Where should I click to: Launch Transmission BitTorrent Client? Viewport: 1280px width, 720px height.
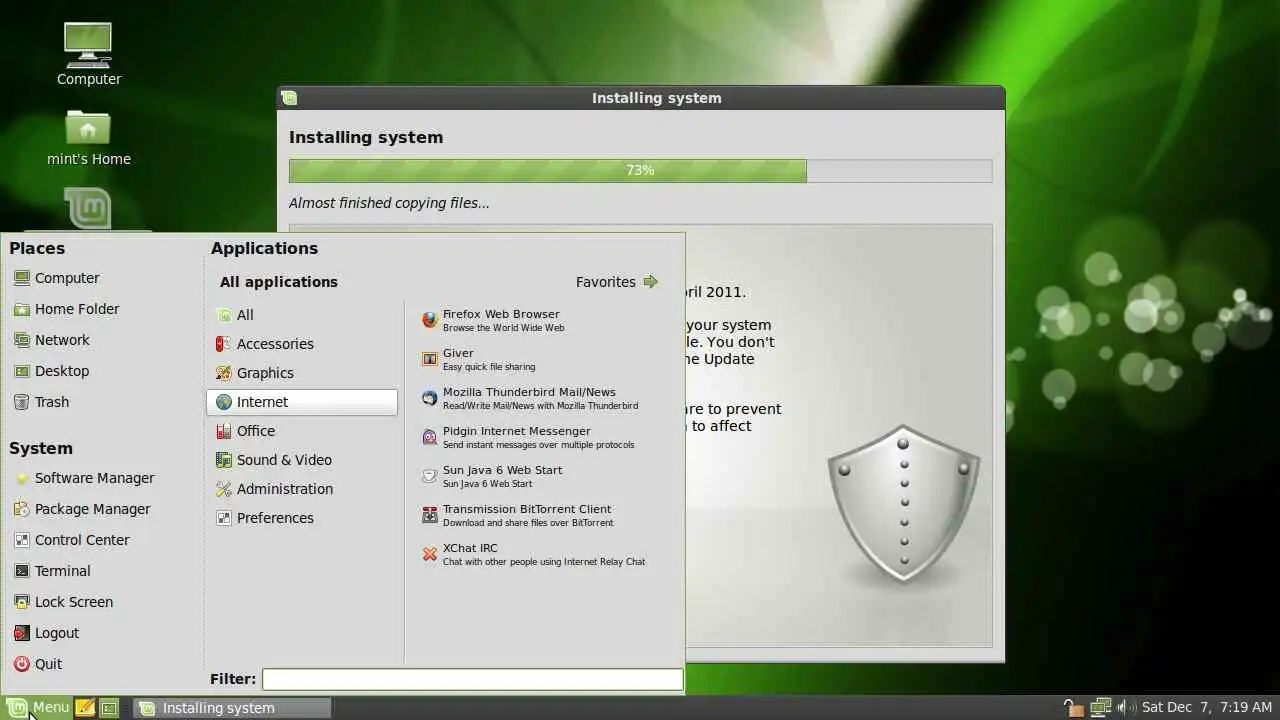click(x=517, y=515)
